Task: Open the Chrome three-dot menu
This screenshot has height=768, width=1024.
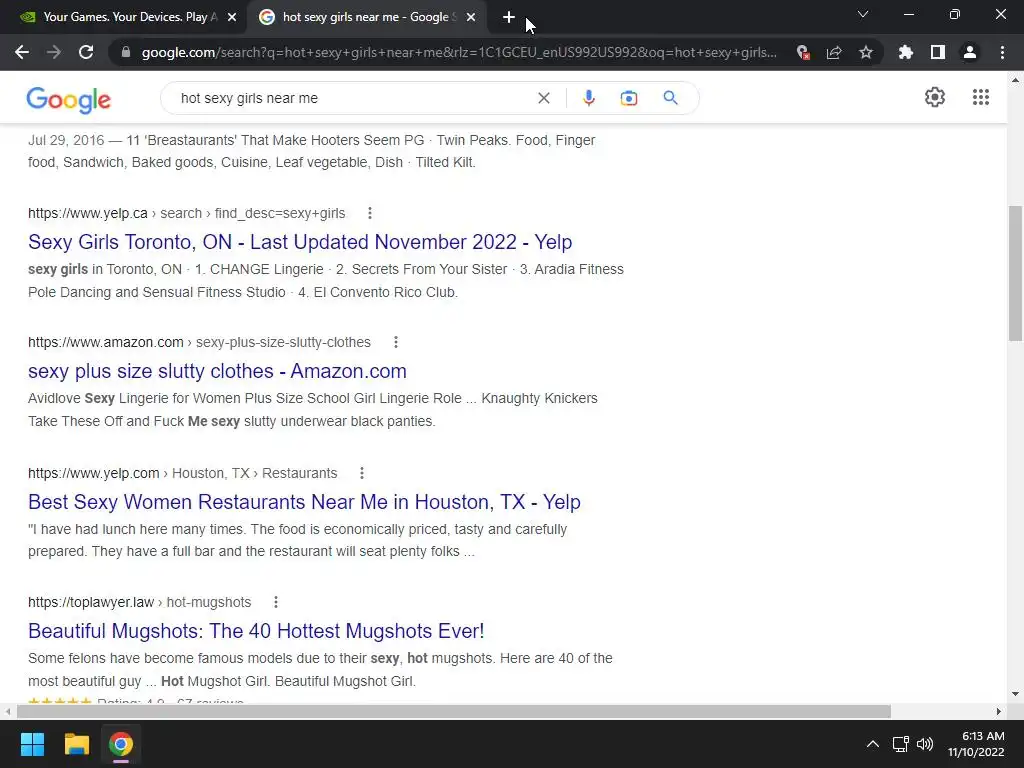Action: (x=1002, y=52)
